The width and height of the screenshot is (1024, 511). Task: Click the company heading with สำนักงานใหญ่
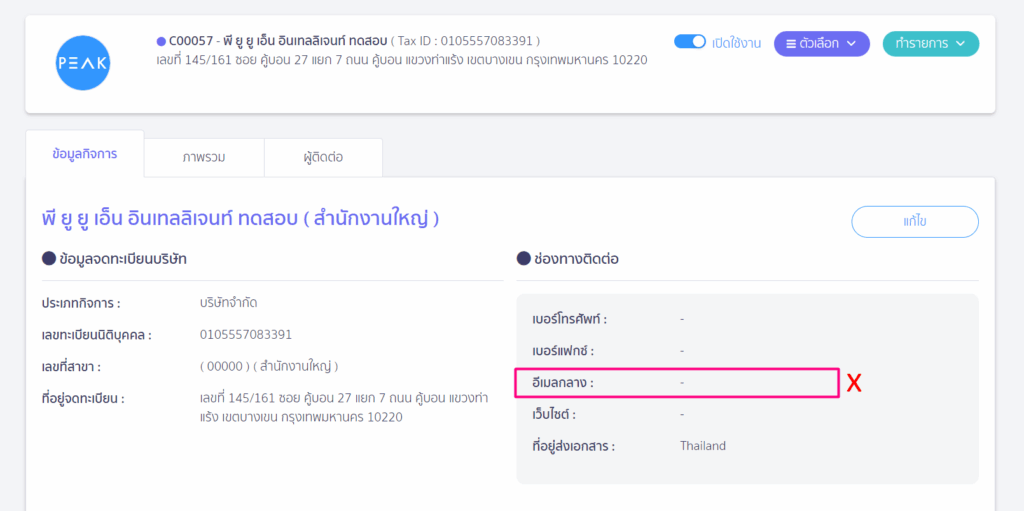click(x=240, y=218)
